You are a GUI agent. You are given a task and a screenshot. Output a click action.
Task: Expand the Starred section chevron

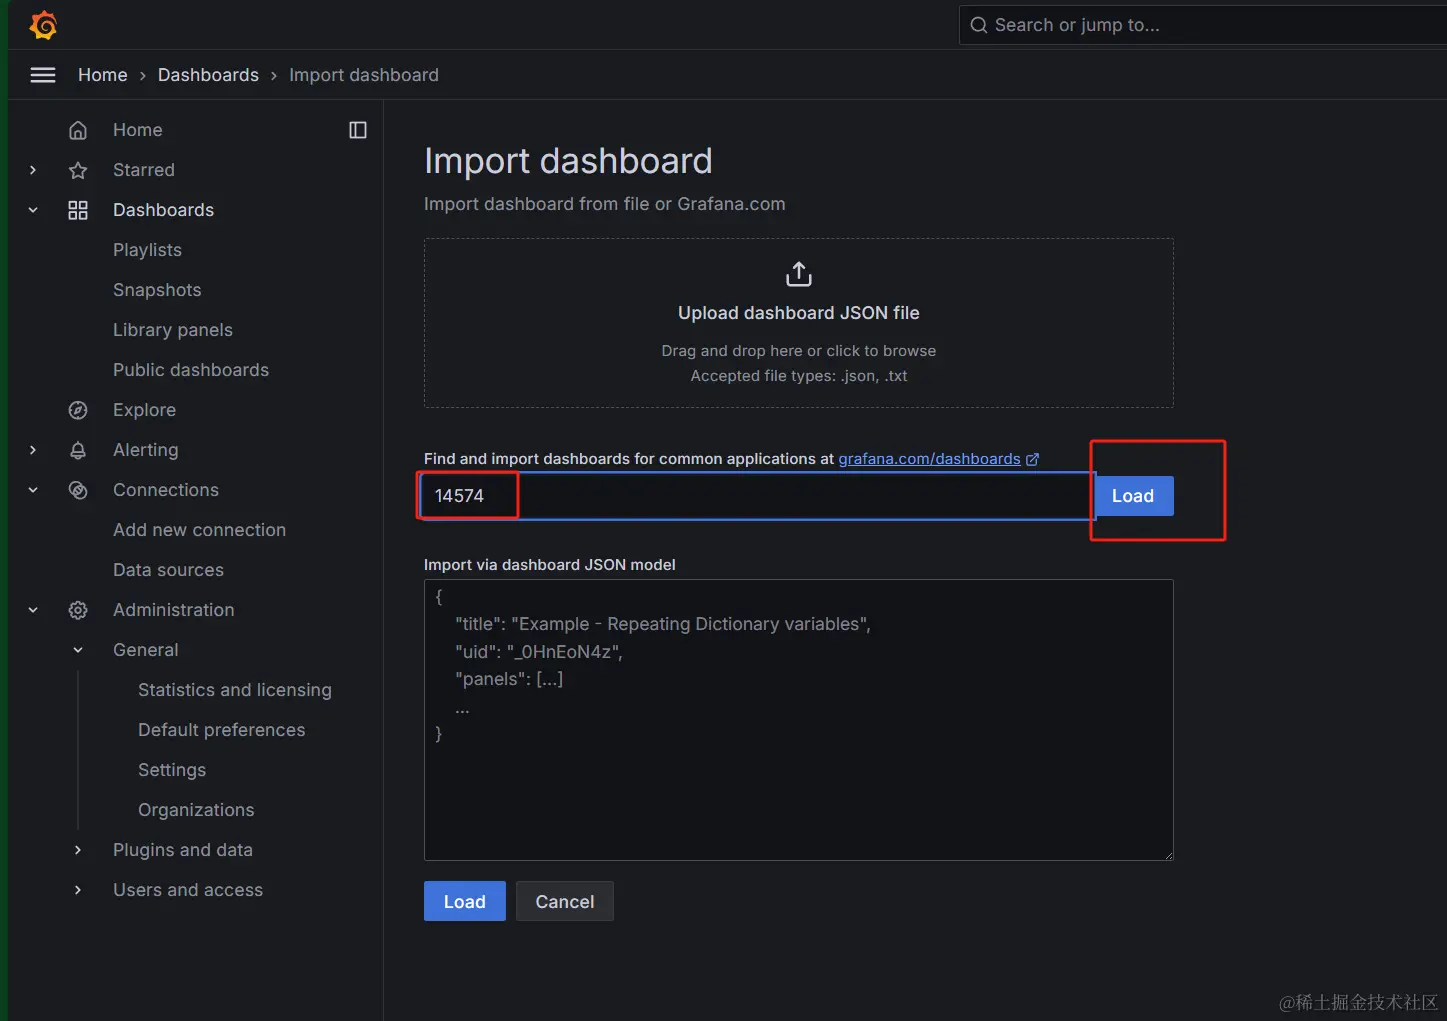[x=33, y=170]
